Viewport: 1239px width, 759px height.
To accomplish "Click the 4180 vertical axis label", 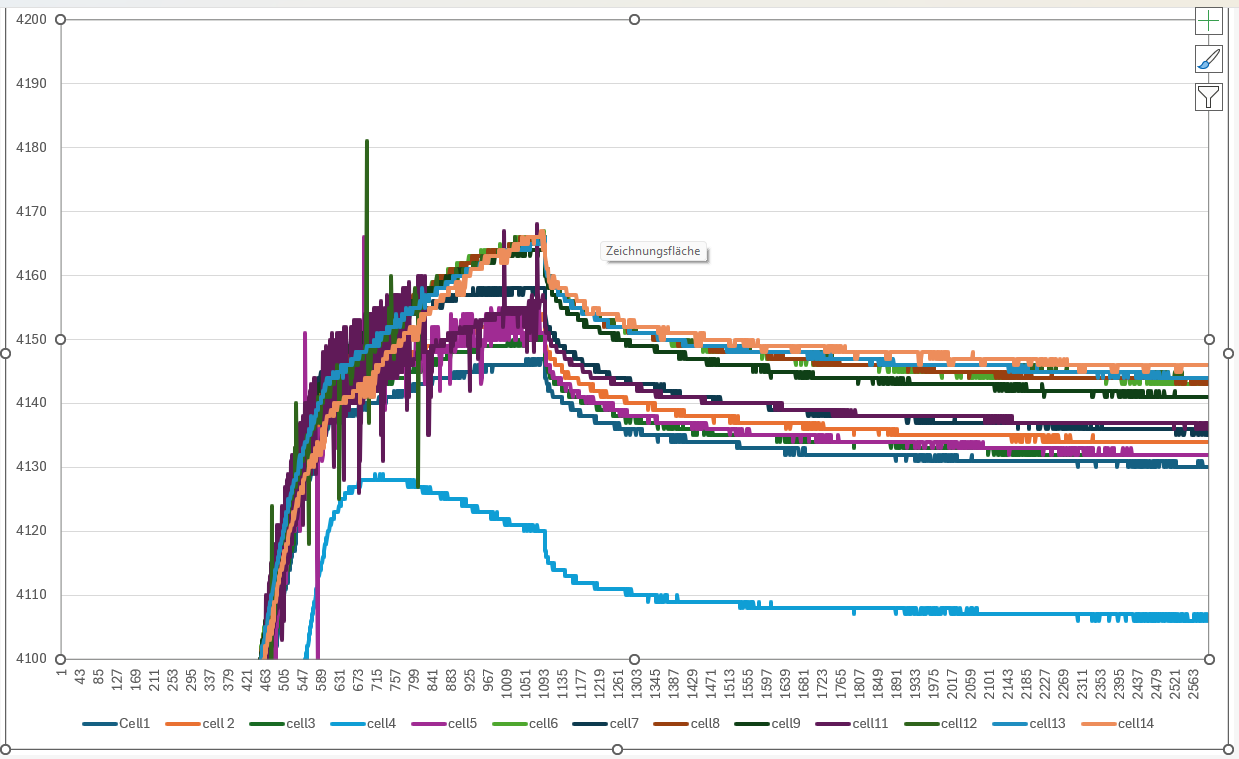I will pyautogui.click(x=31, y=148).
